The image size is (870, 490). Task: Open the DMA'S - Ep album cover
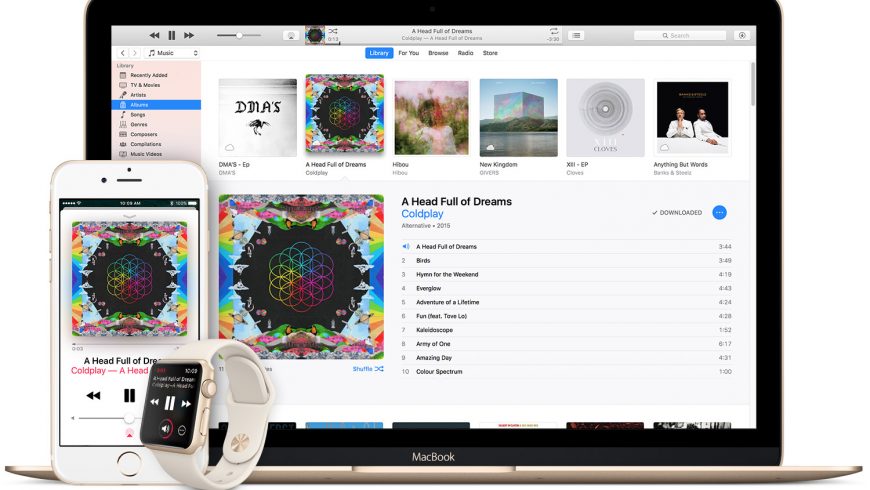coord(257,118)
